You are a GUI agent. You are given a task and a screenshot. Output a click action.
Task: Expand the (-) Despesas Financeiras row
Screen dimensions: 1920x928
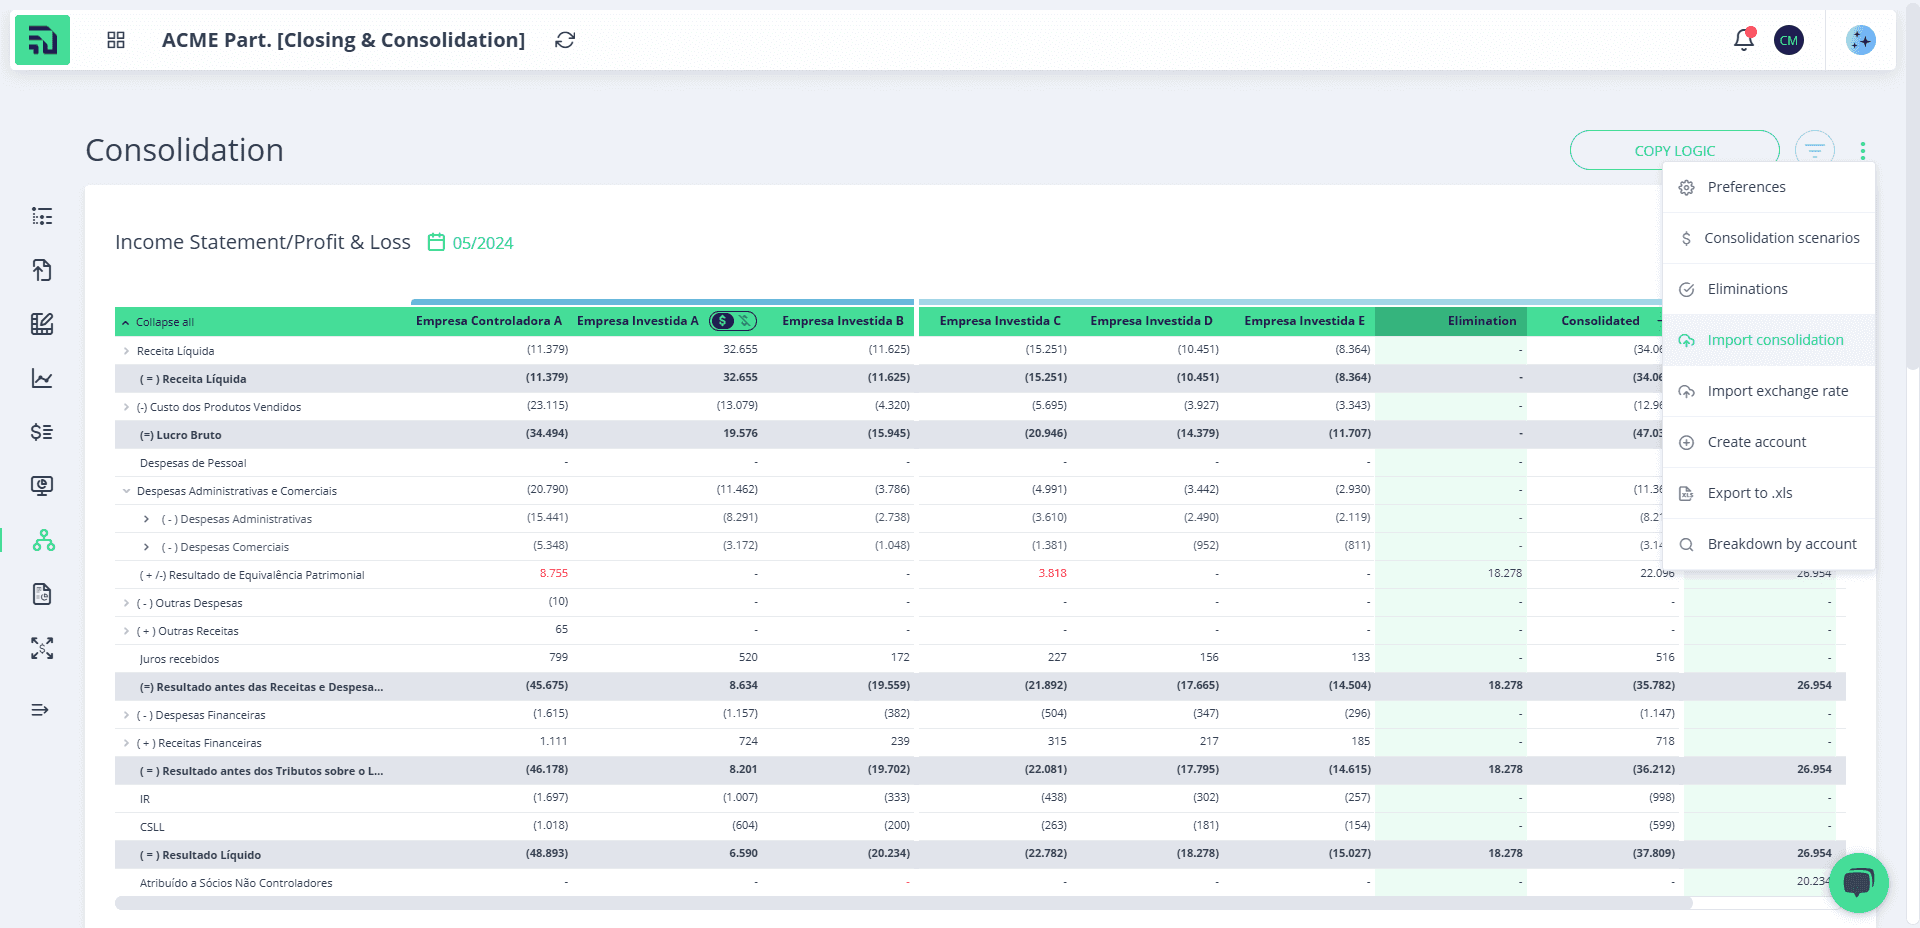[x=126, y=715]
